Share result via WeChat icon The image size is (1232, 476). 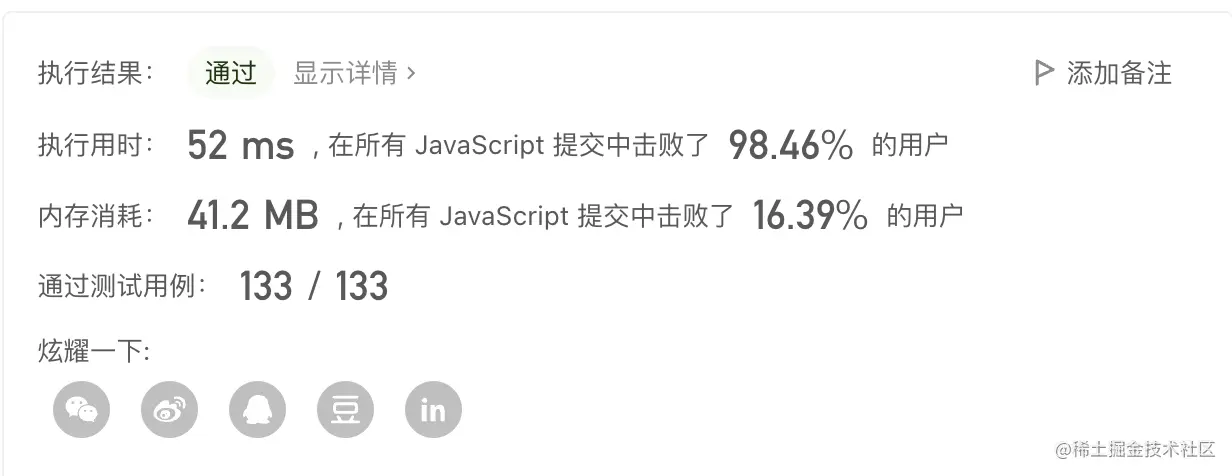coord(81,410)
